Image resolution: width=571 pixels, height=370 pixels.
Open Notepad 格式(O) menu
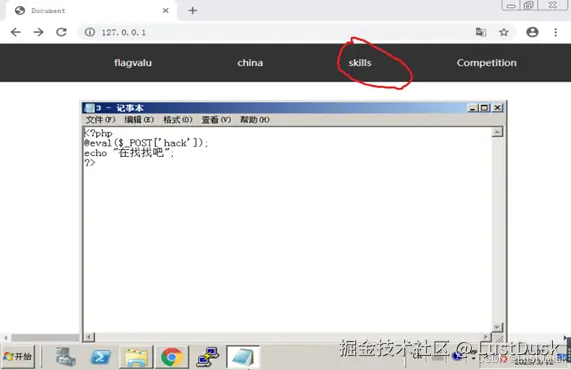178,119
